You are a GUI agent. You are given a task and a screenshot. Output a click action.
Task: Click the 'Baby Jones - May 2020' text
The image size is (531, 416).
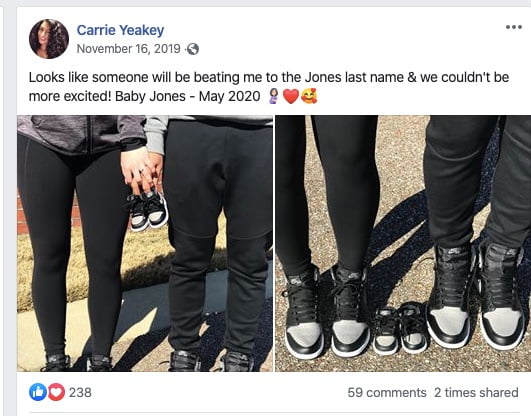[x=188, y=97]
